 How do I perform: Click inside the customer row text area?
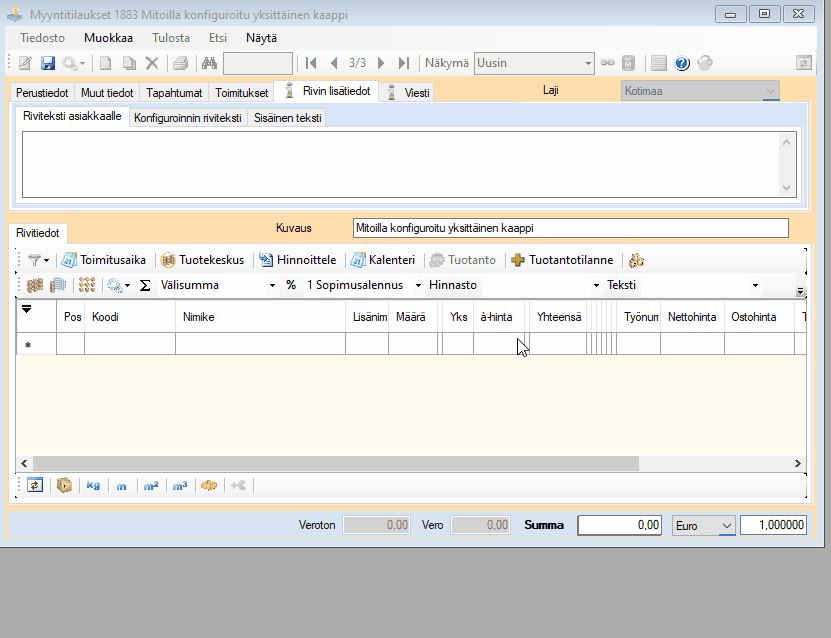409,165
